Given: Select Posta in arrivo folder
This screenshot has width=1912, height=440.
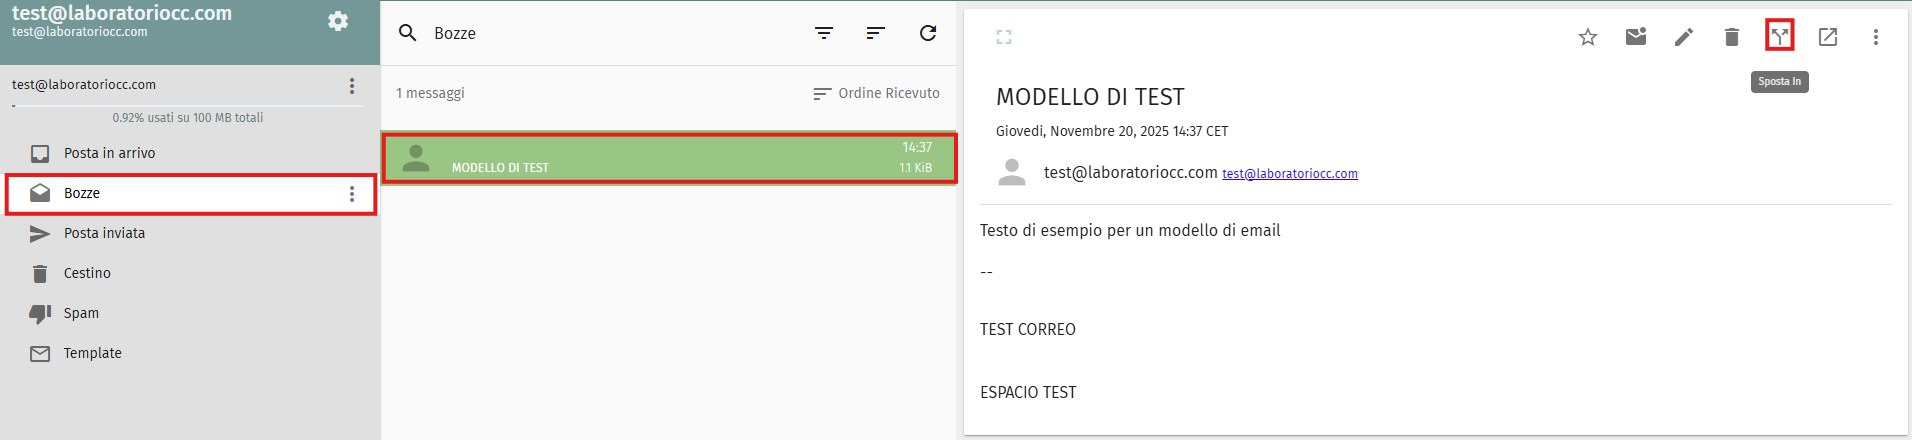Looking at the screenshot, I should 109,153.
